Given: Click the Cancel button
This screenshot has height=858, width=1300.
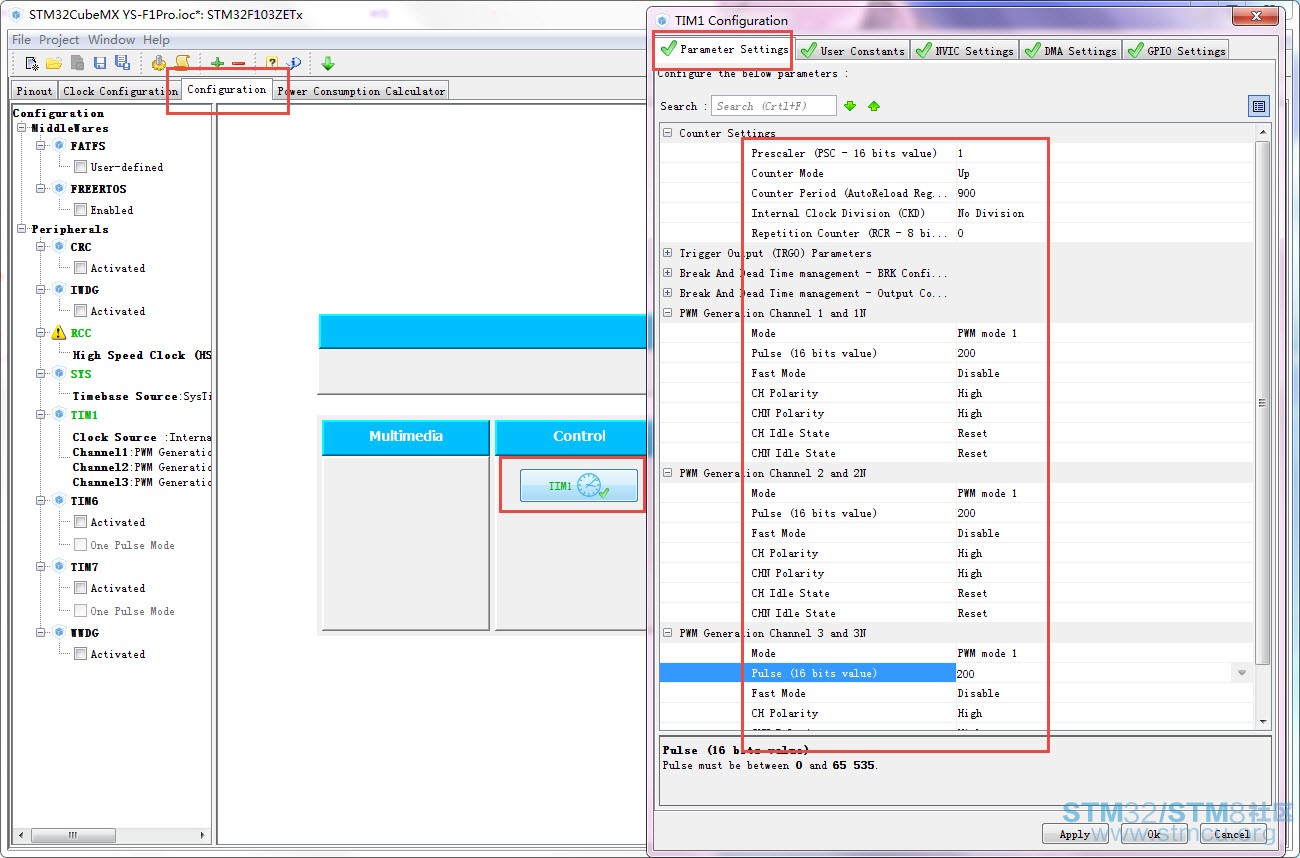Looking at the screenshot, I should [1231, 834].
